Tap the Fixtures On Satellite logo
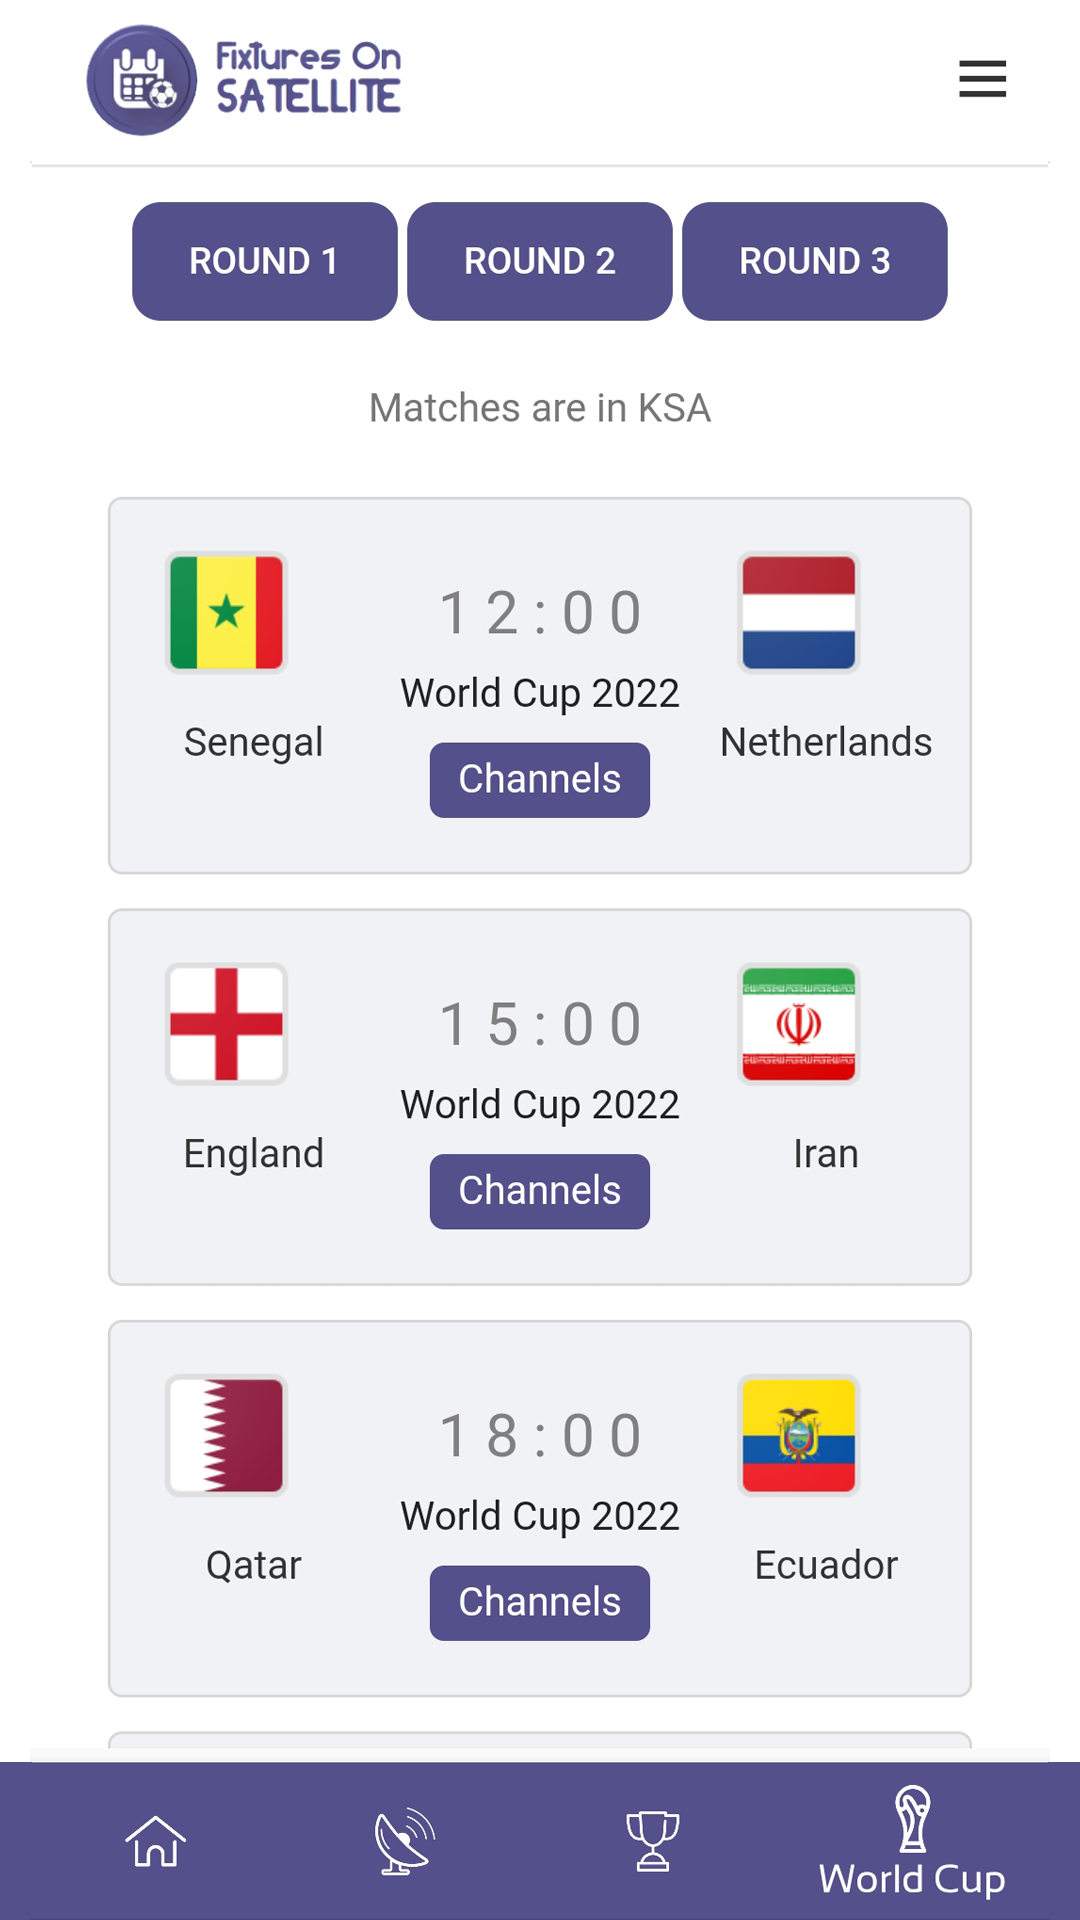Image resolution: width=1080 pixels, height=1920 pixels. coord(245,80)
